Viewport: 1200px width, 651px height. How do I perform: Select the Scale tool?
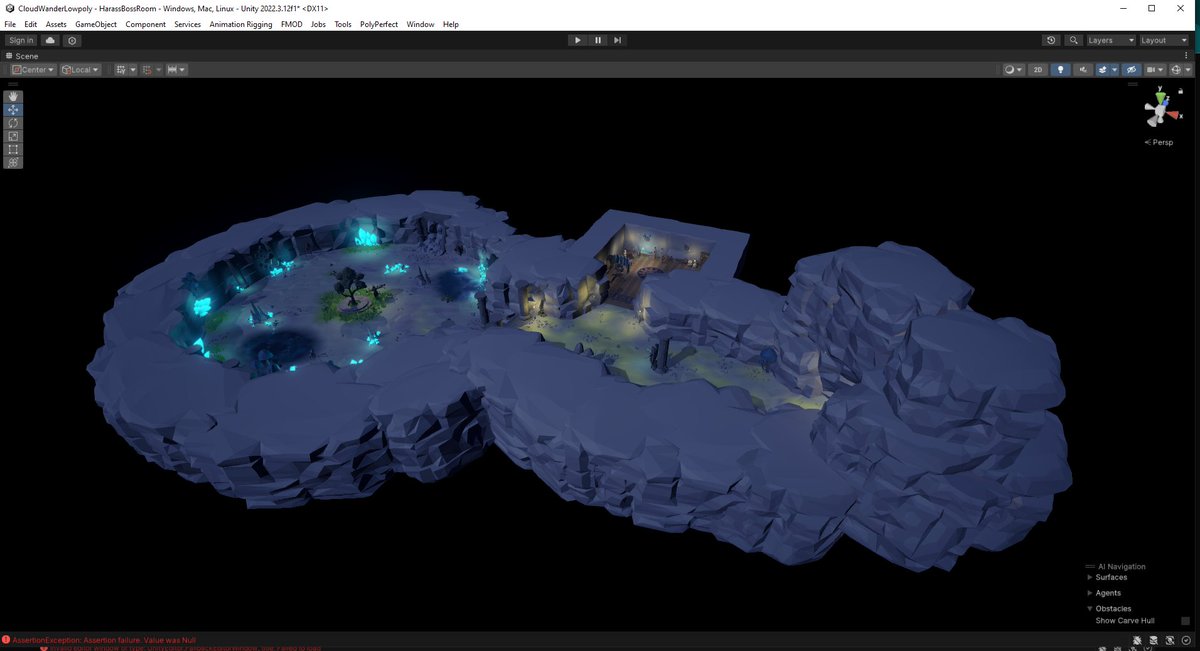[13, 136]
